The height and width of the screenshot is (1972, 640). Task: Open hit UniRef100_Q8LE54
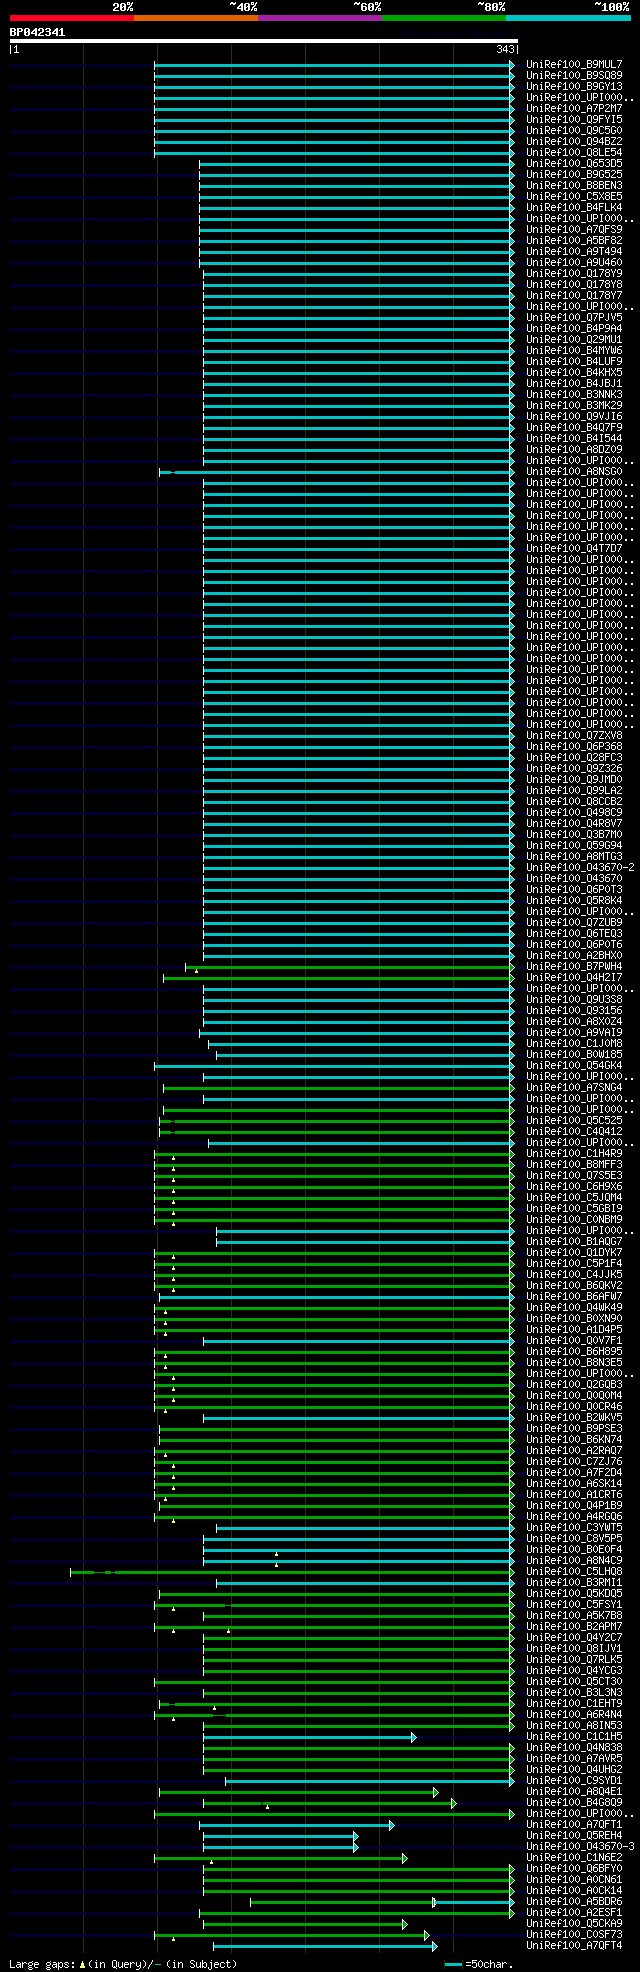coord(574,153)
